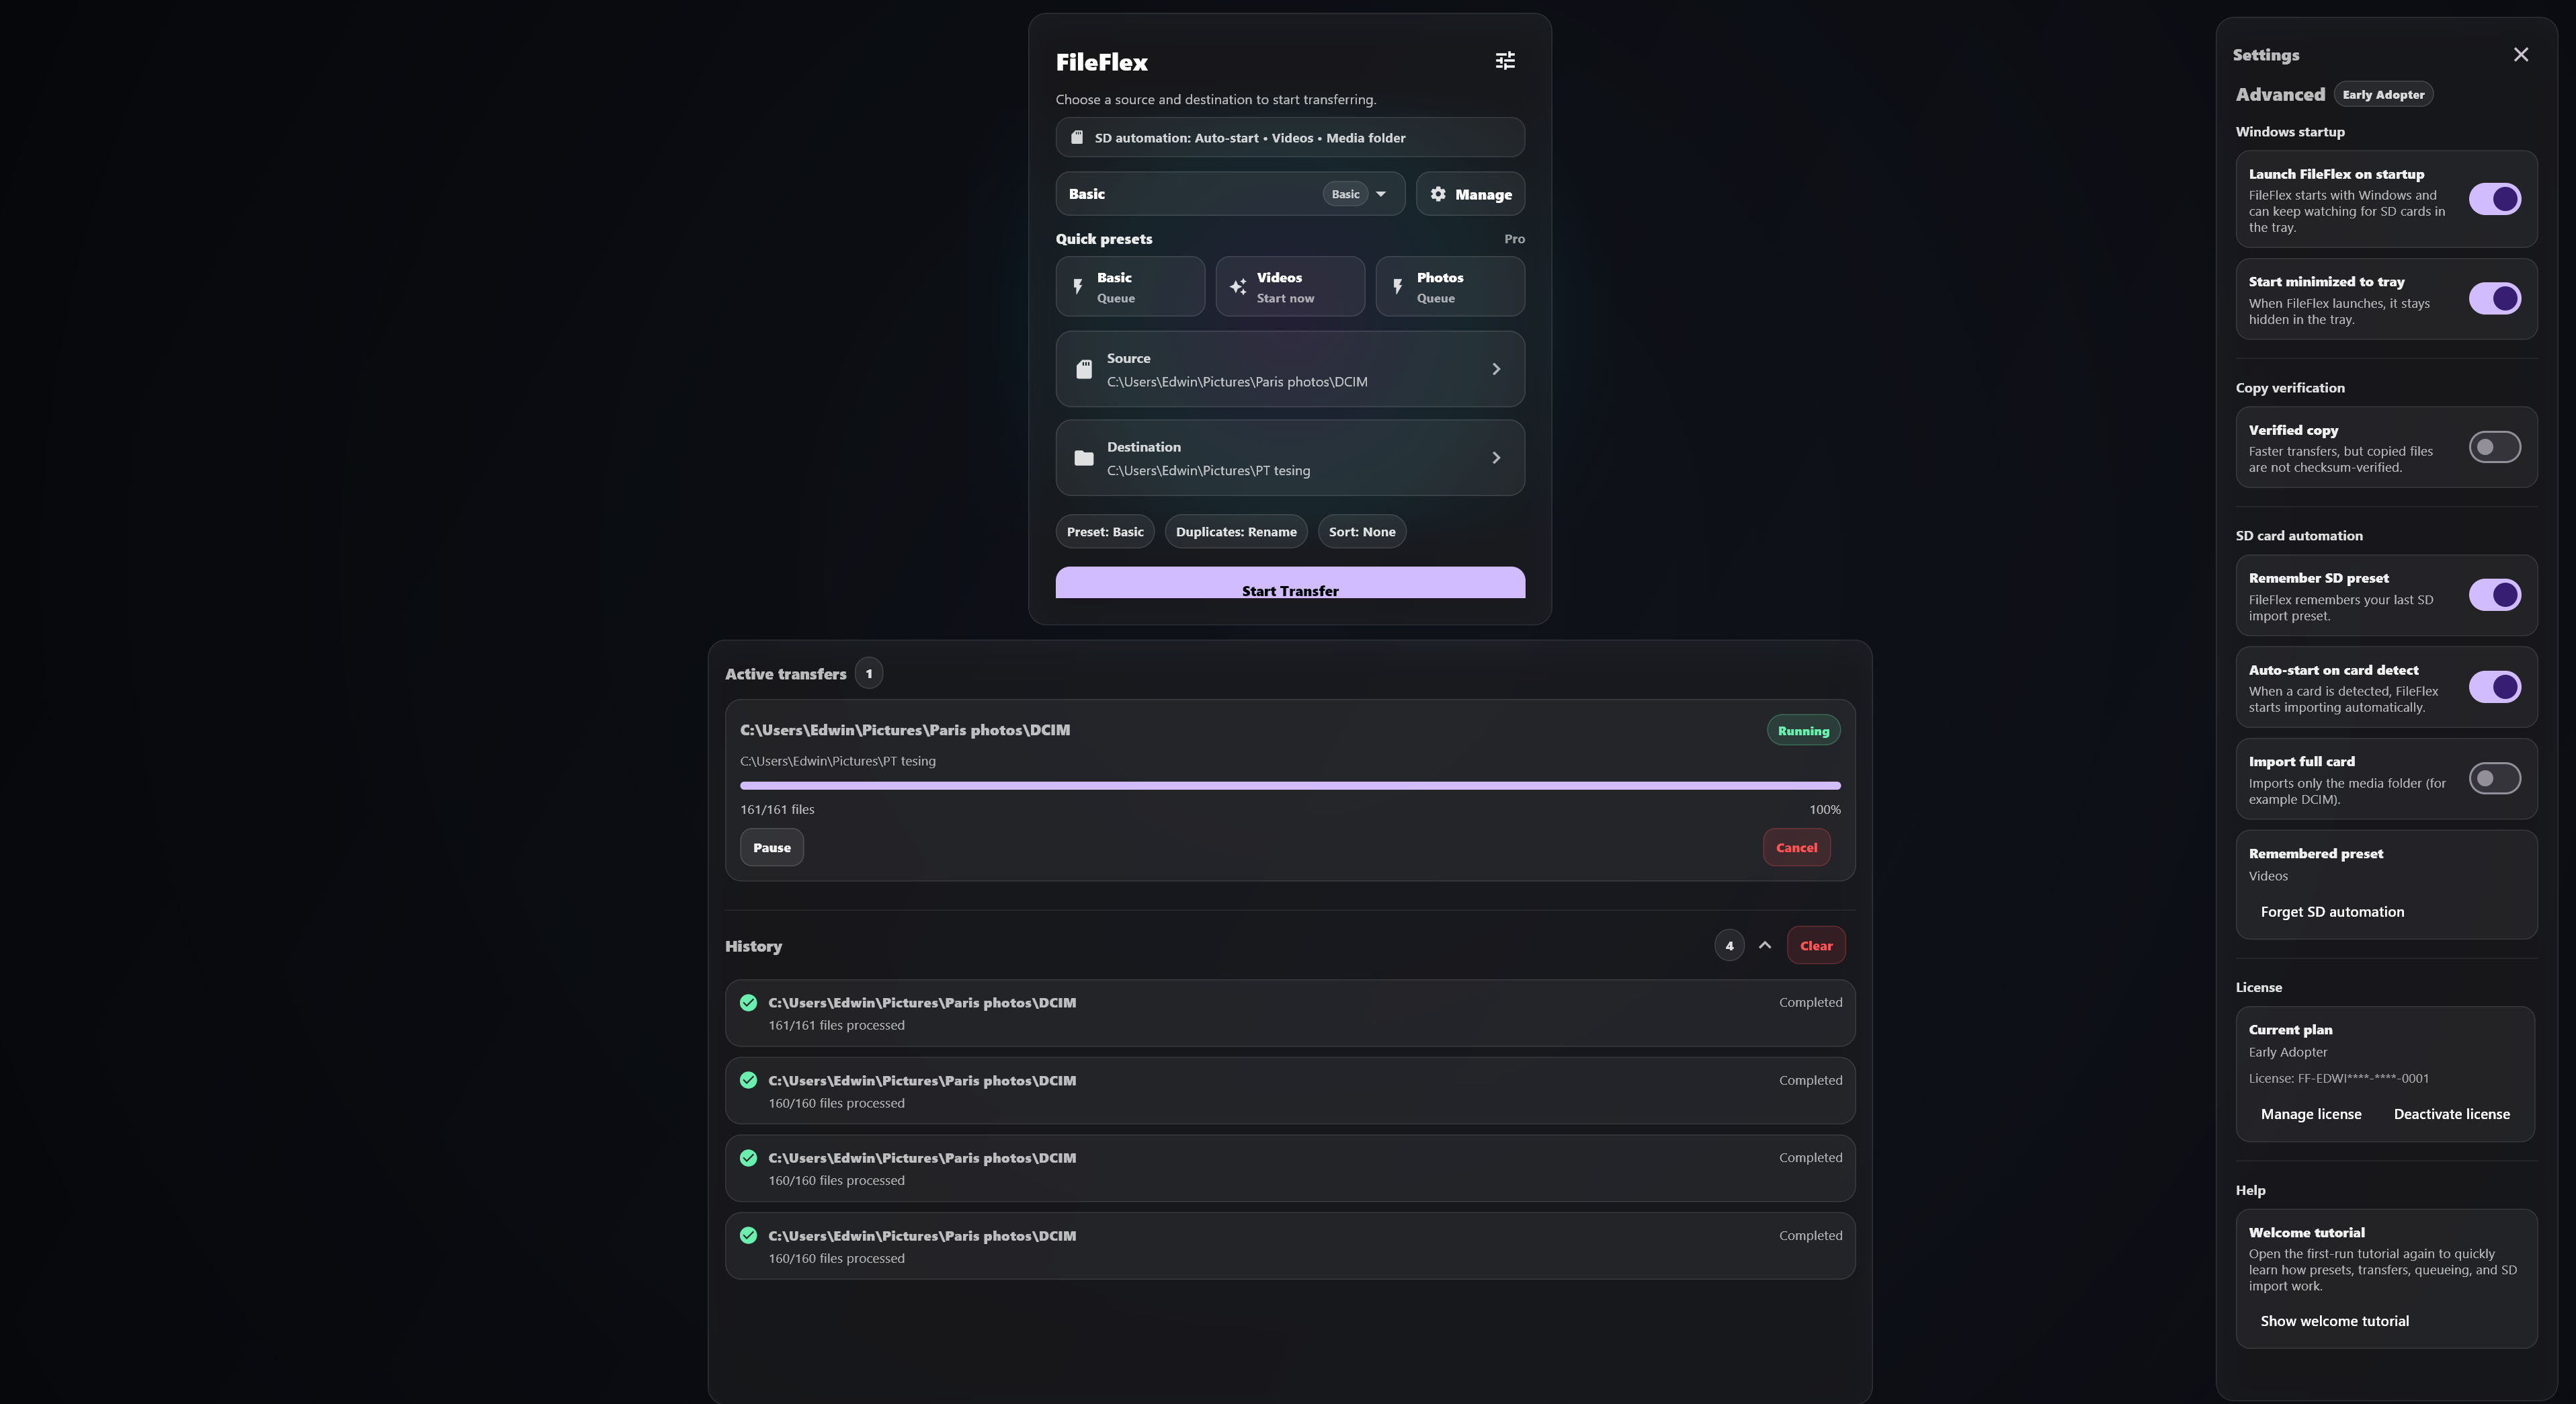
Task: Expand the Source path row chevron
Action: click(x=1496, y=368)
